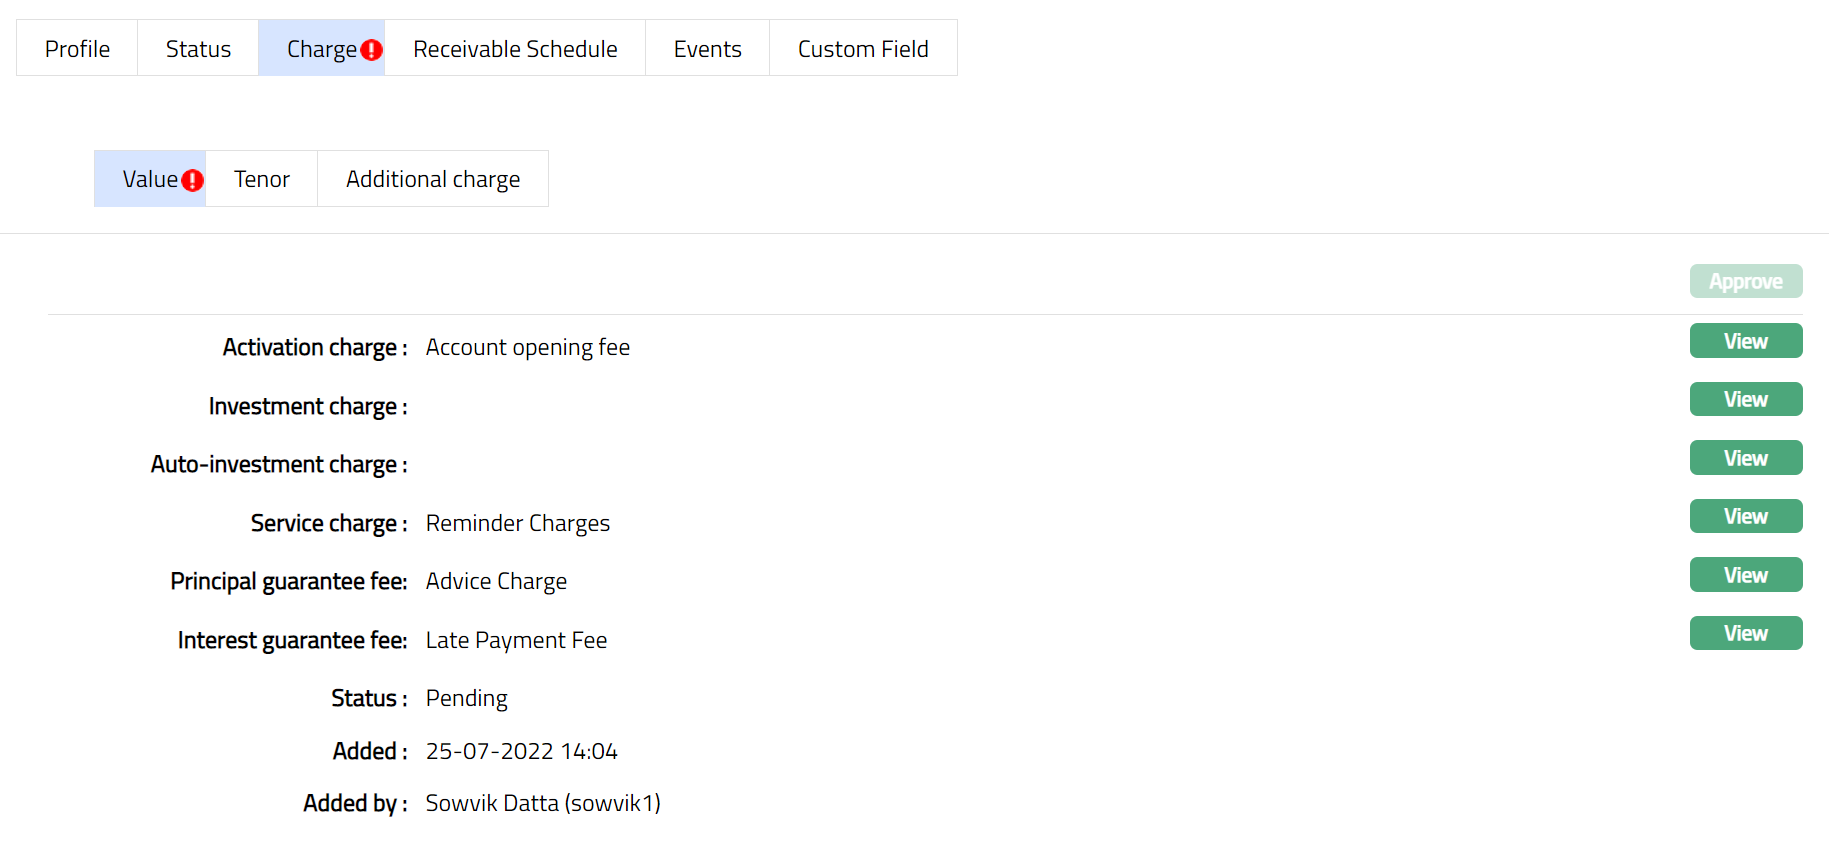This screenshot has height=841, width=1829.
Task: Open View for Auto-investment charge
Action: click(1745, 458)
